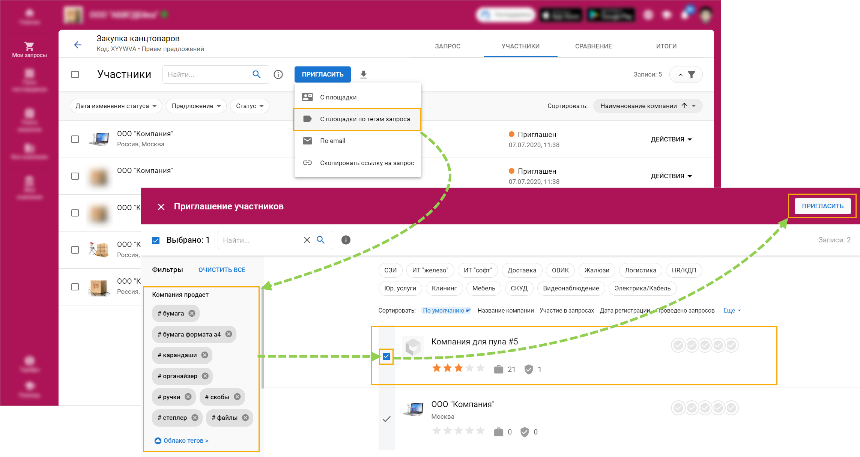This screenshot has width=860, height=457.
Task: Remove the '# карандаши' tag chip
Action: [205, 355]
